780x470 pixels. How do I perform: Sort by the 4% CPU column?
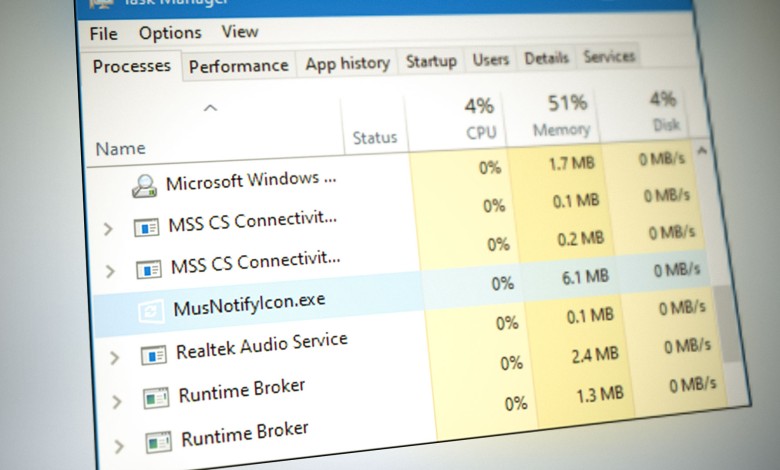480,119
